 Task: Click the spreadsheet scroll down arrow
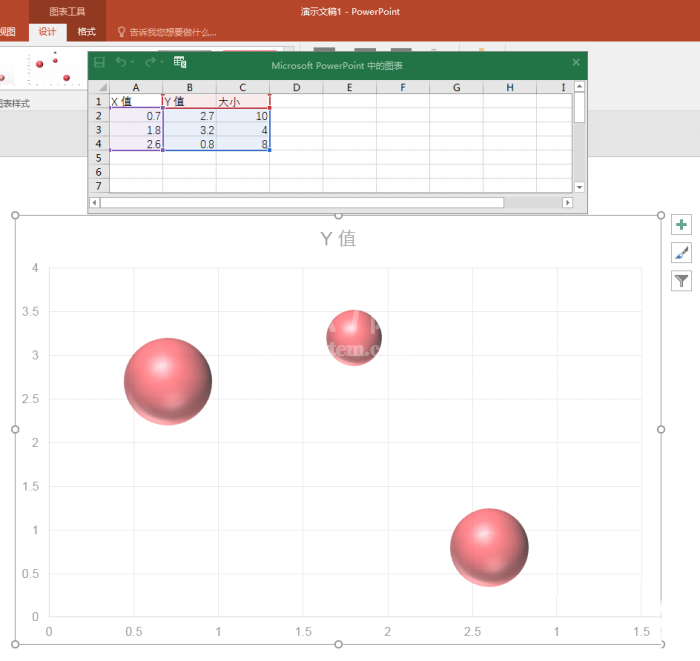[579, 187]
